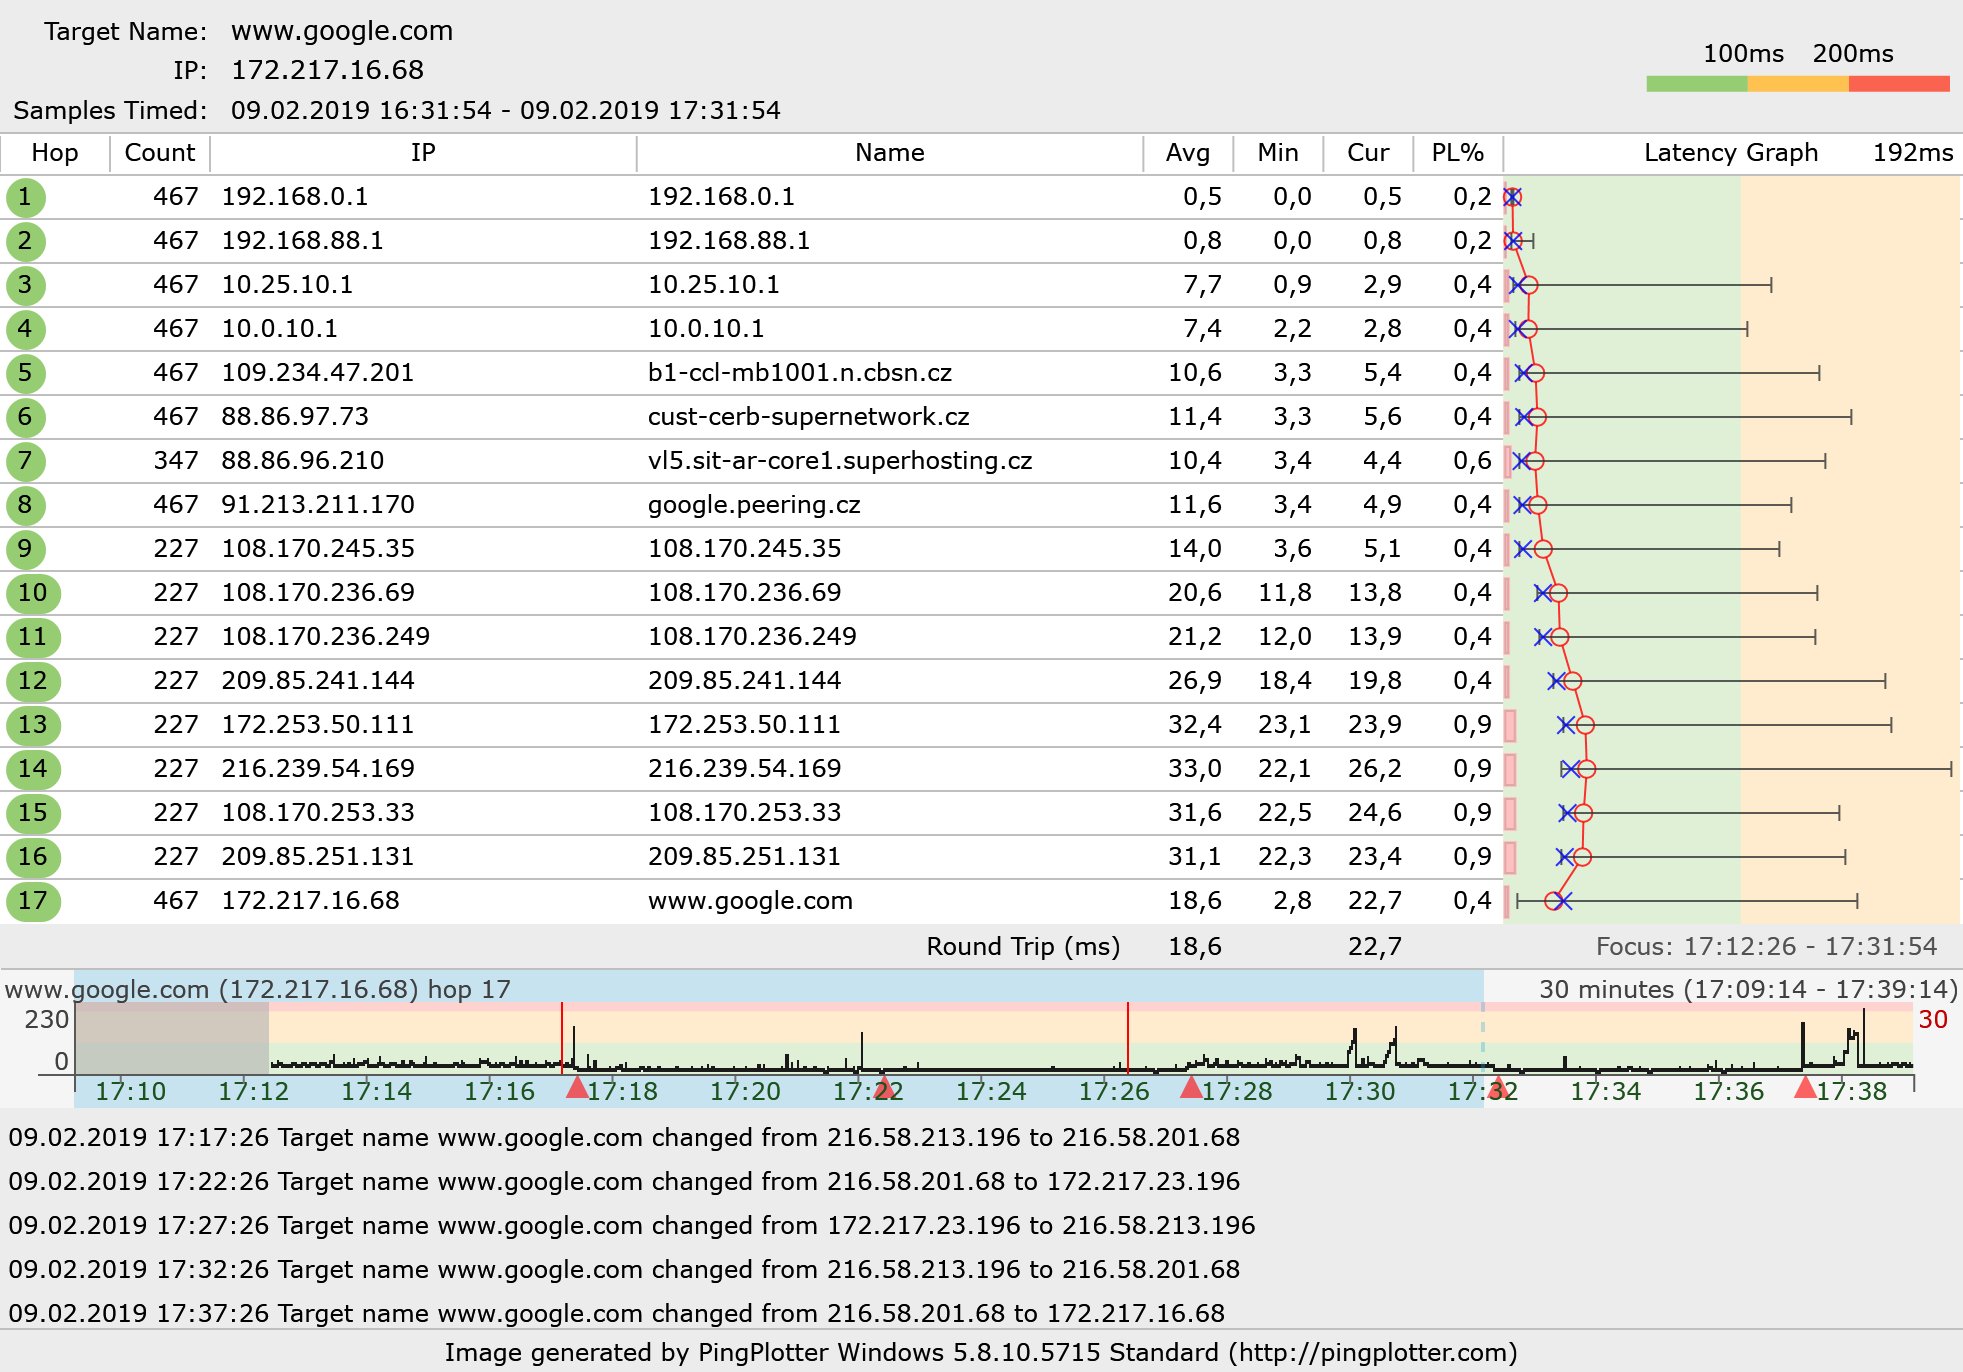The width and height of the screenshot is (1963, 1372).
Task: Click red triangle marker near 17:28
Action: [1191, 1088]
